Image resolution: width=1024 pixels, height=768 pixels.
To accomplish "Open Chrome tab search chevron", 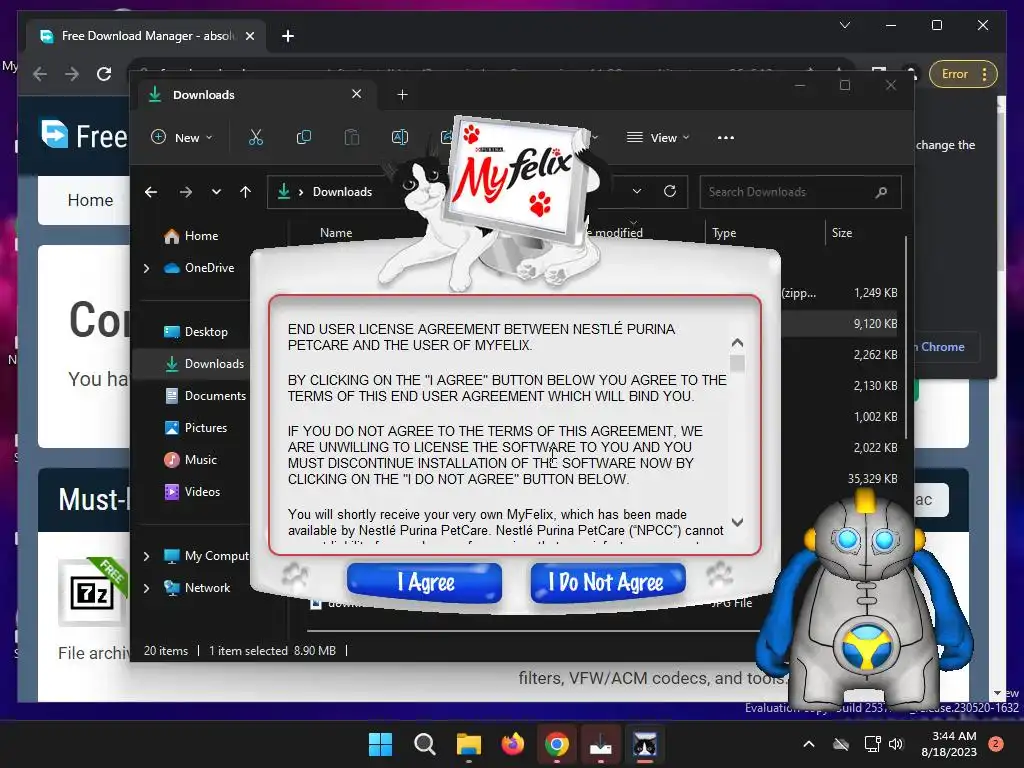I will (x=844, y=25).
